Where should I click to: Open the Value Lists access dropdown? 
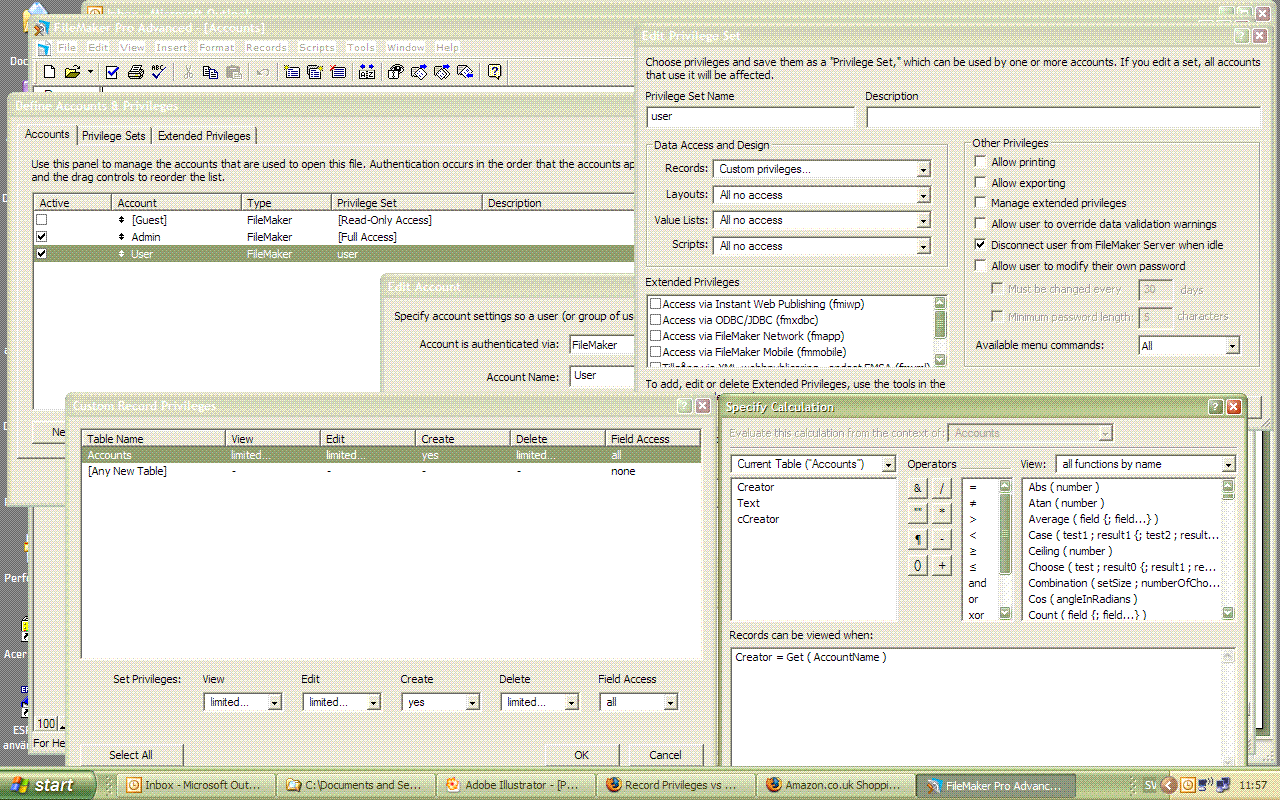[822, 220]
